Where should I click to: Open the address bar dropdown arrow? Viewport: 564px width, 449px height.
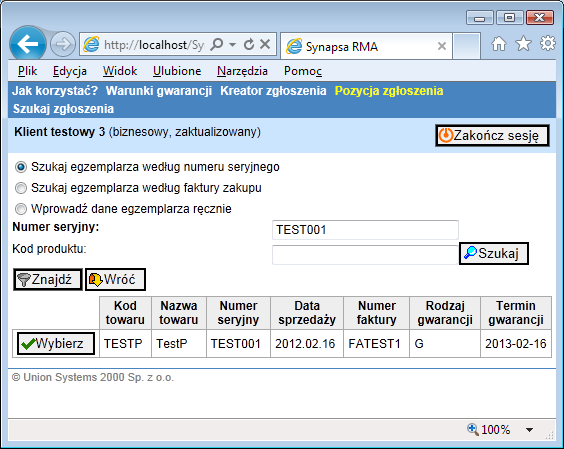tap(232, 45)
